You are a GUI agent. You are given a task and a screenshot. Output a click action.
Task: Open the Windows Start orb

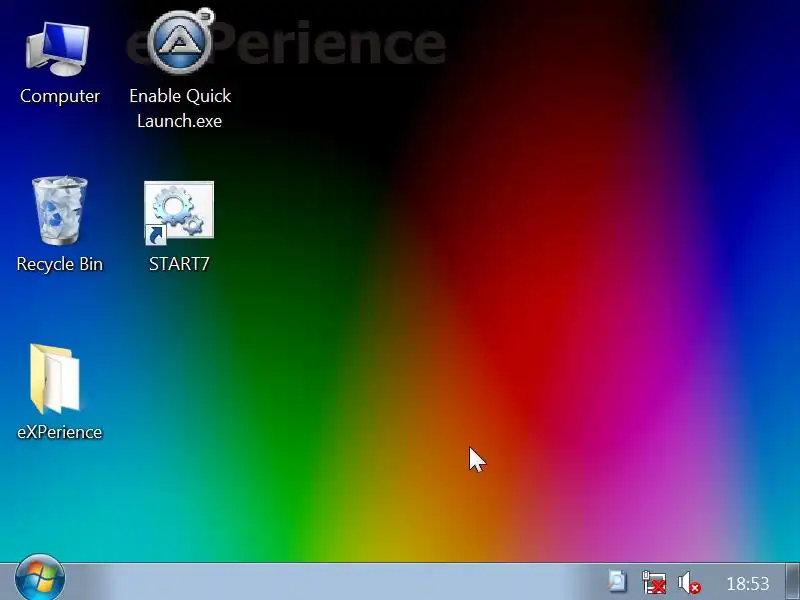point(40,579)
